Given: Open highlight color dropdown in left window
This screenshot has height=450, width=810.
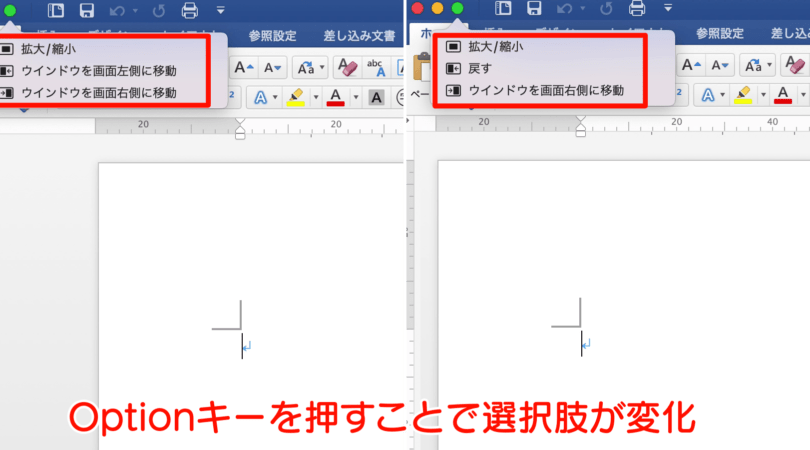Looking at the screenshot, I should [x=316, y=97].
